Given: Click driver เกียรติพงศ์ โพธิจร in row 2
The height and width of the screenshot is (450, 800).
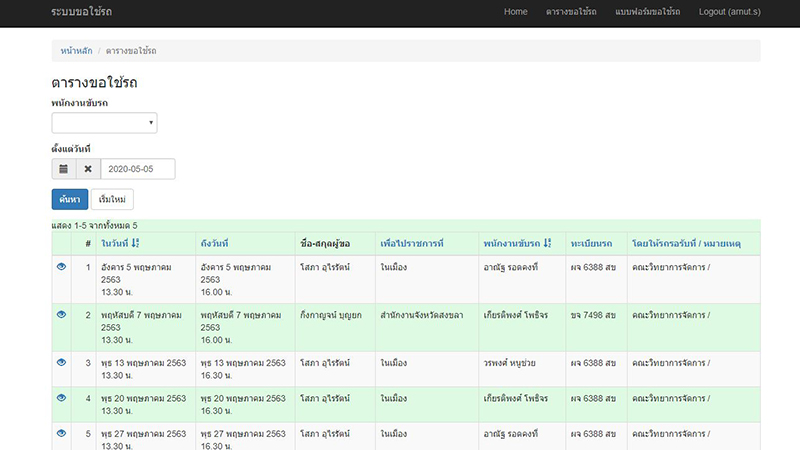Looking at the screenshot, I should [515, 315].
